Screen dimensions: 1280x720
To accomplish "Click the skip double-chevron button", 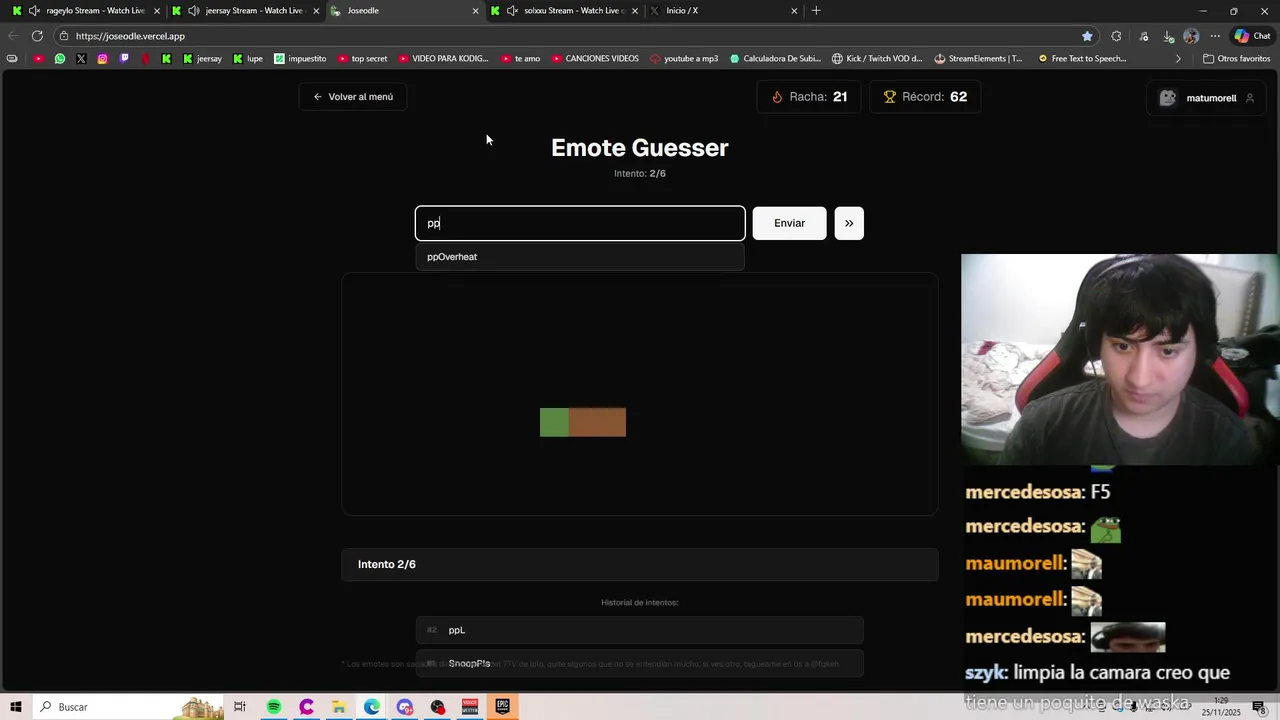I will tap(849, 223).
